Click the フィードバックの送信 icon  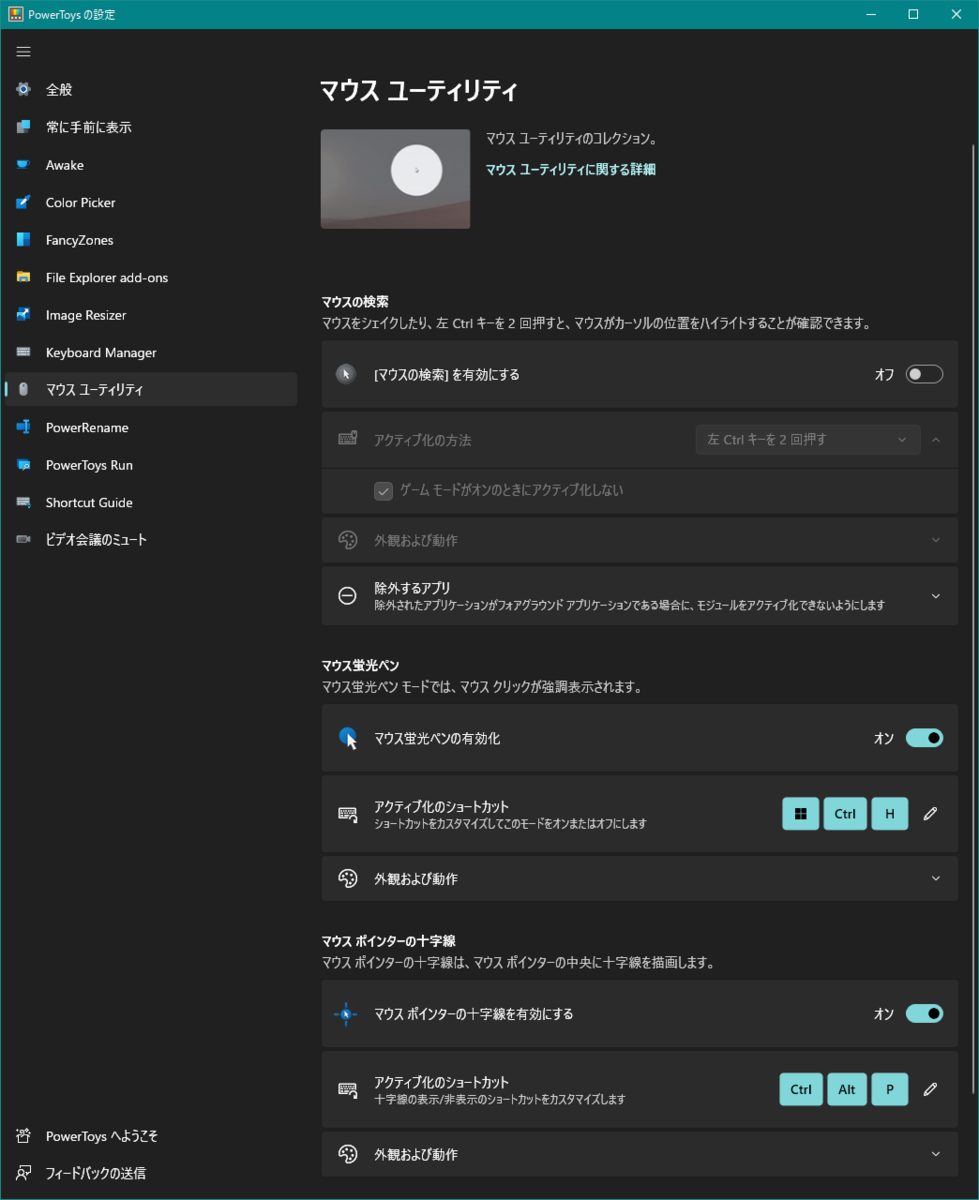point(24,1173)
